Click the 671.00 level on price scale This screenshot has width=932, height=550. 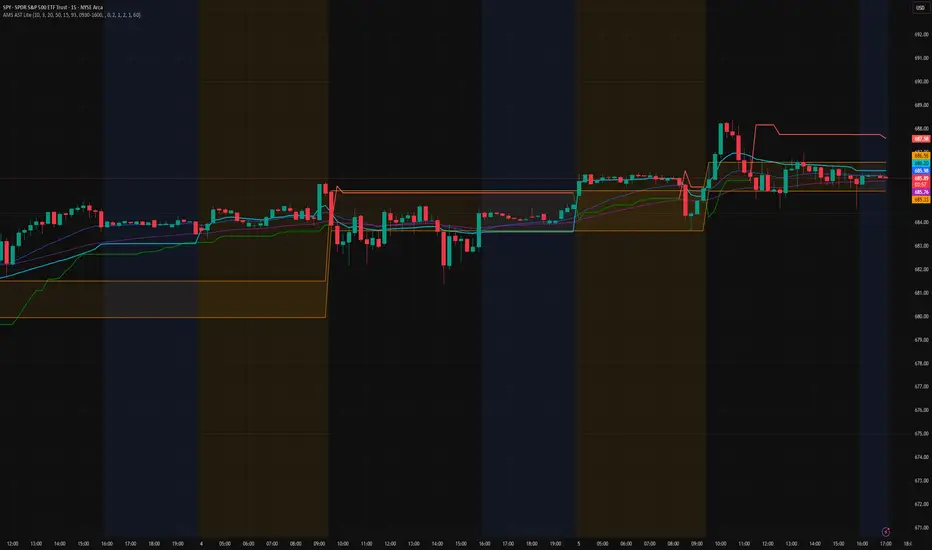[921, 527]
